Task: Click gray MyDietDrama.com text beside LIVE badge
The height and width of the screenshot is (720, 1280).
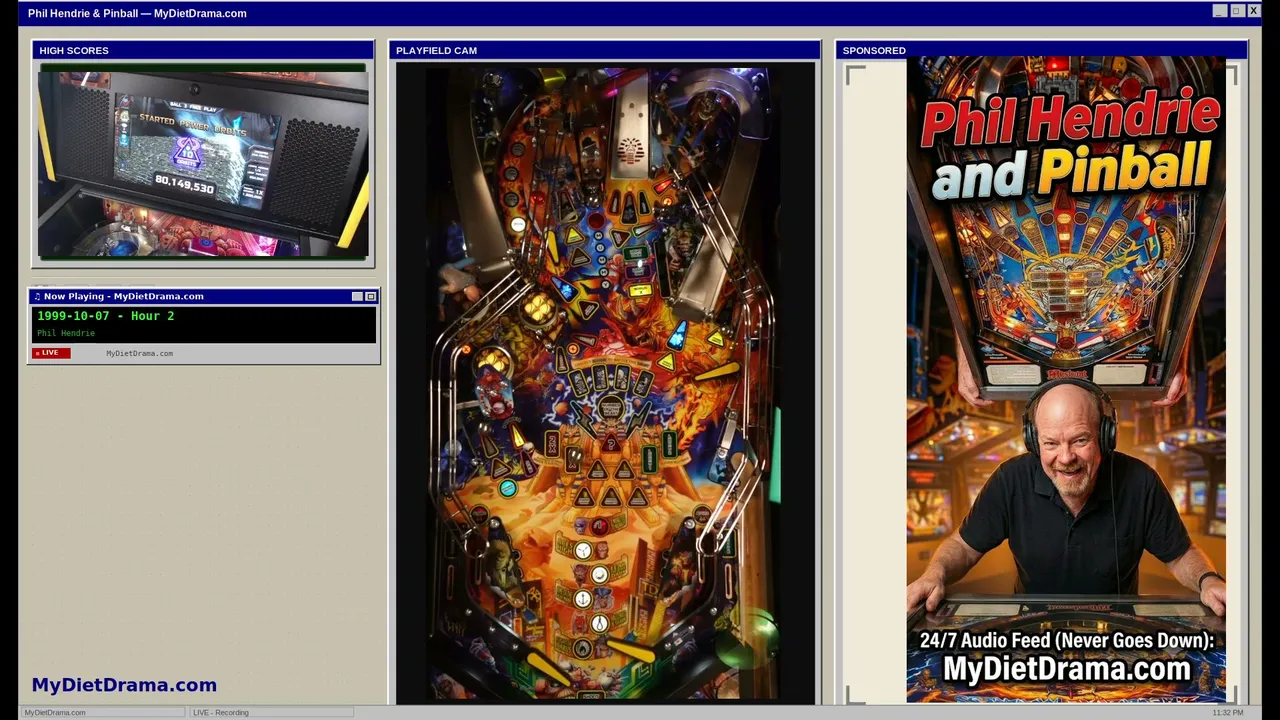Action: [x=139, y=353]
